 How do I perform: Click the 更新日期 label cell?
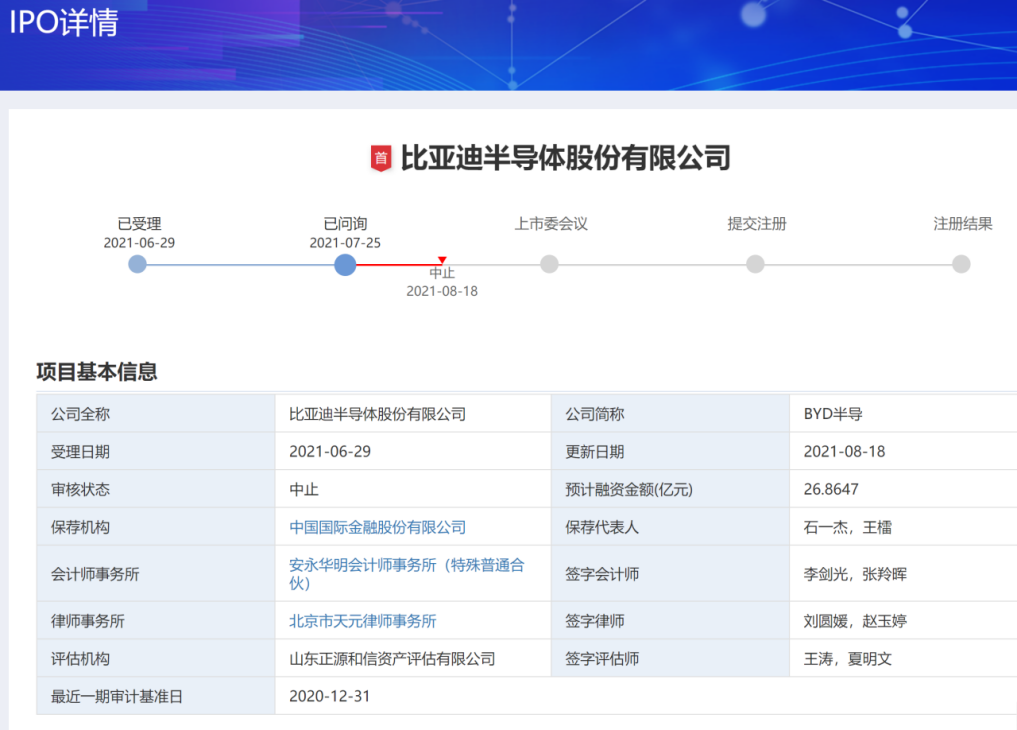click(670, 451)
